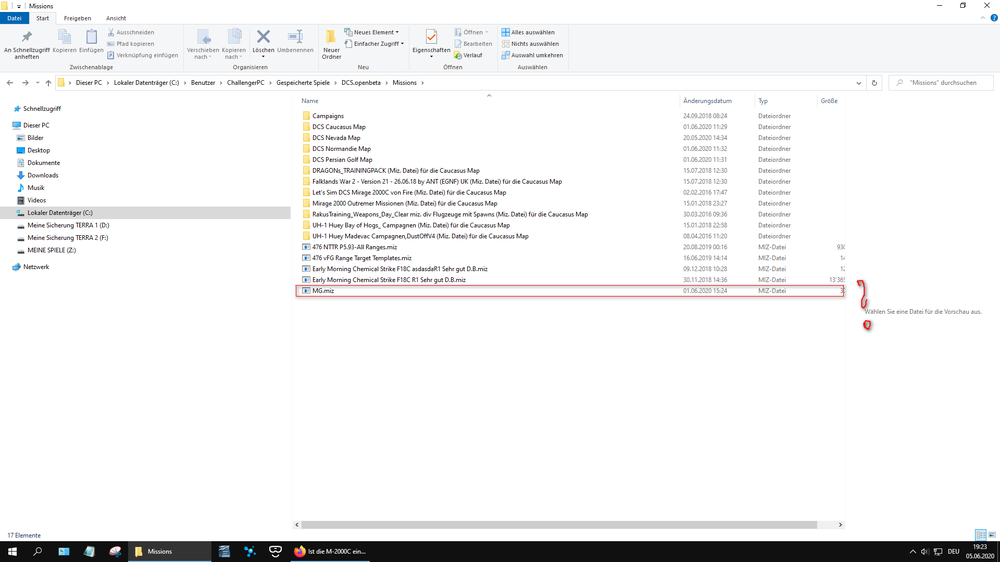The image size is (1000, 562).
Task: Click the taskbar volume icon
Action: coord(925,552)
